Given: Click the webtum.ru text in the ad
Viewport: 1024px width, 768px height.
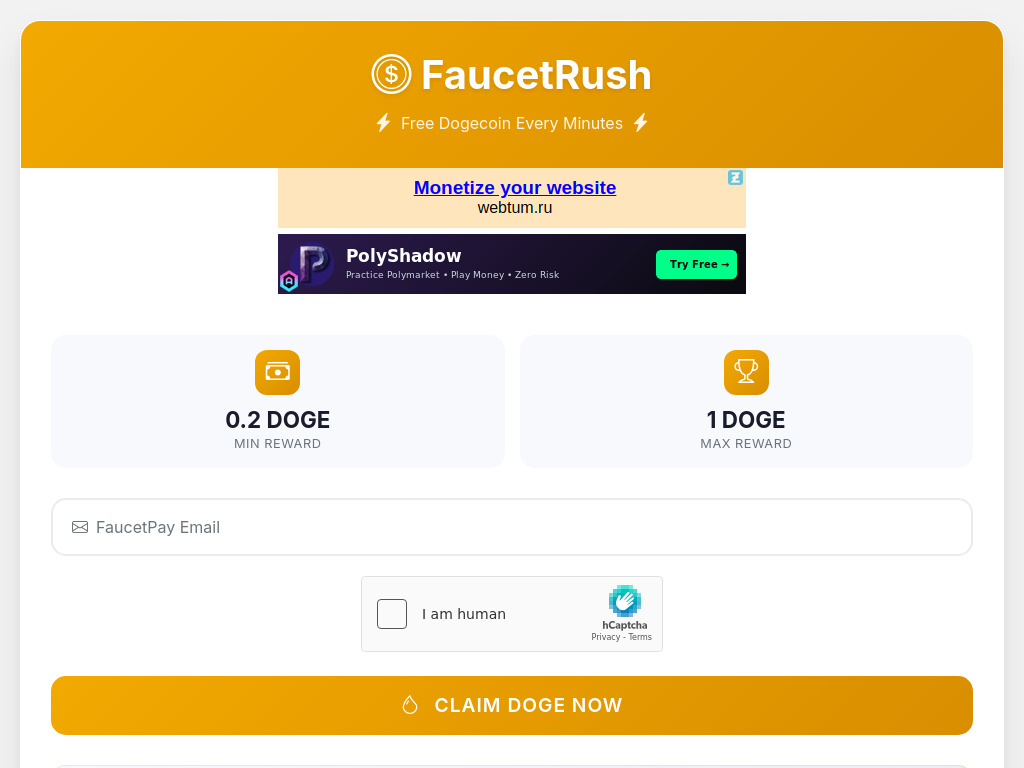Looking at the screenshot, I should coord(514,207).
